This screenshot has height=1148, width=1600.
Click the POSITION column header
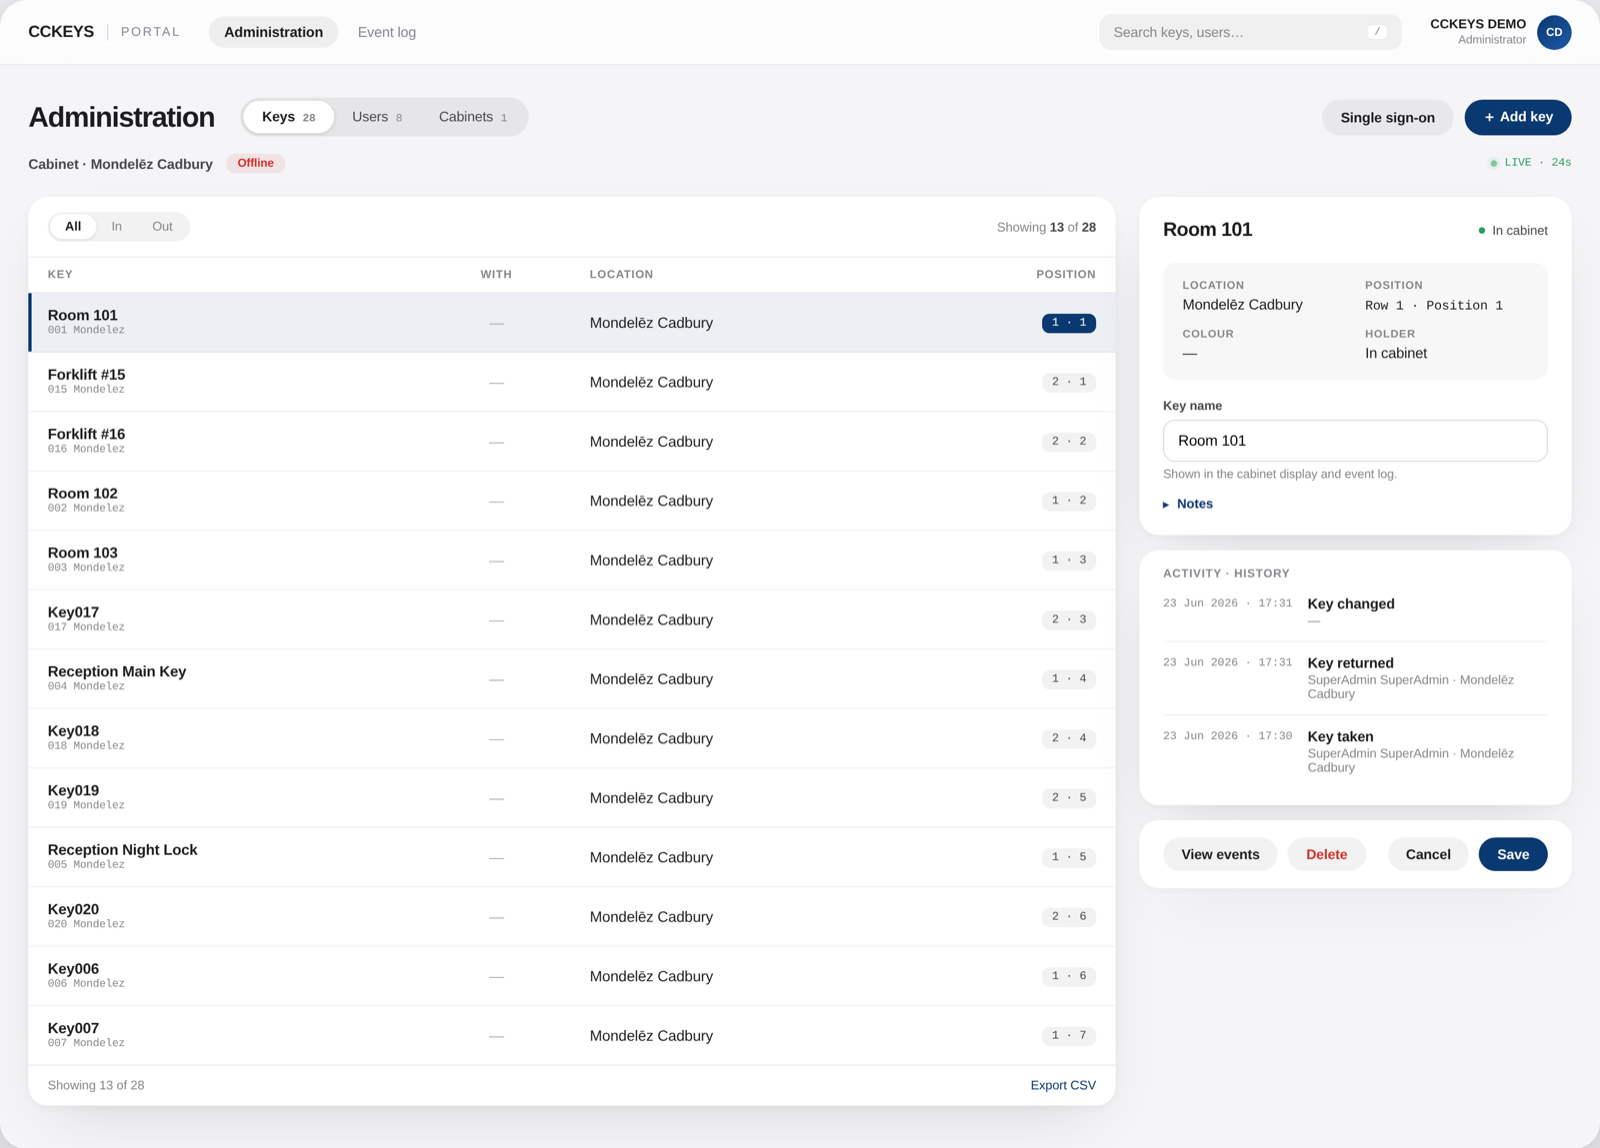1066,274
